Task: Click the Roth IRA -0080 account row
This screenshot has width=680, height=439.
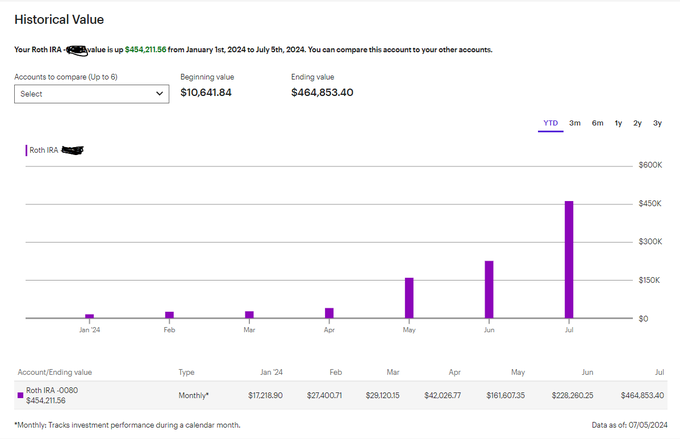Action: point(340,395)
